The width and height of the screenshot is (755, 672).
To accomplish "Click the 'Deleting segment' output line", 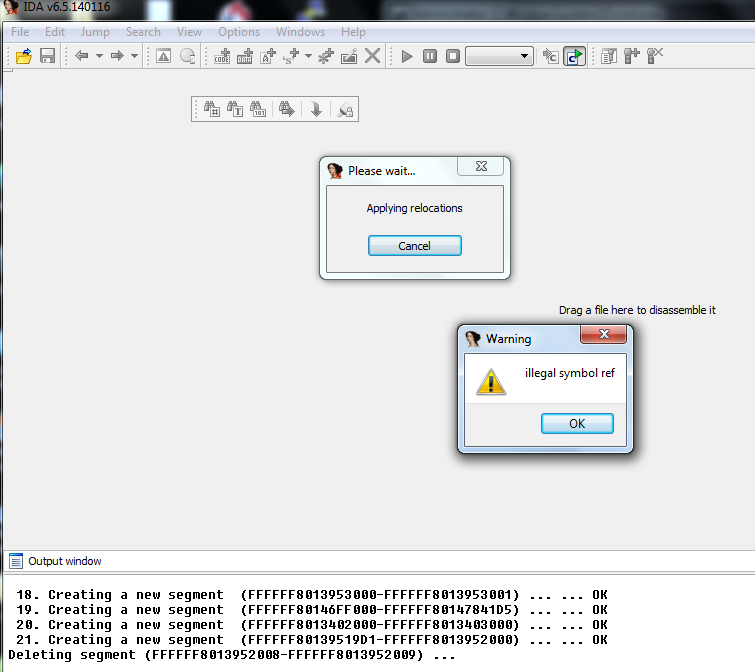I will [231, 655].
